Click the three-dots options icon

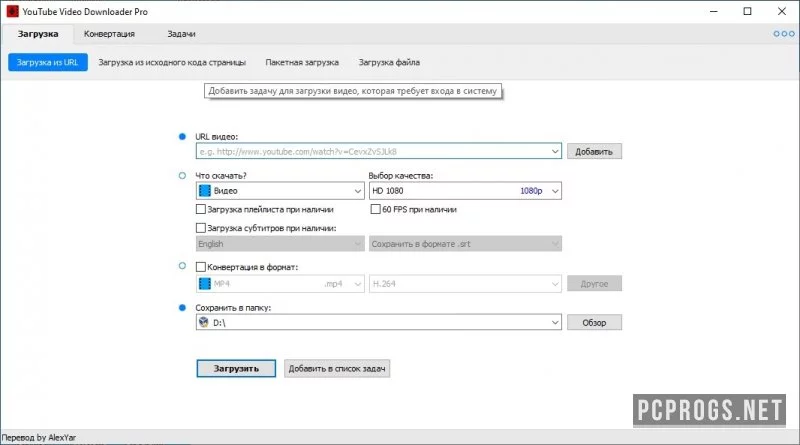[x=784, y=34]
